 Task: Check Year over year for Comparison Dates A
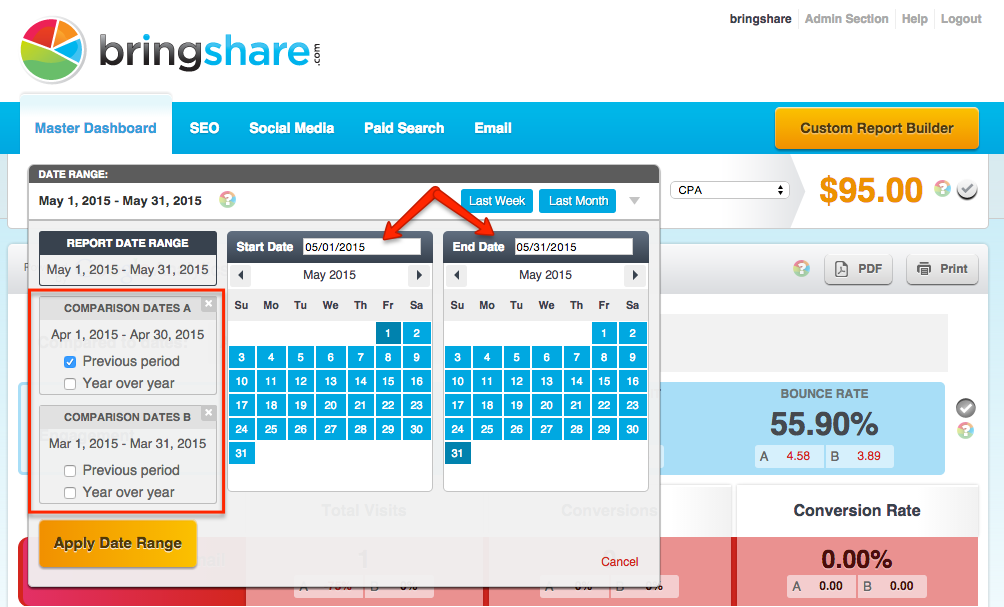tap(70, 384)
